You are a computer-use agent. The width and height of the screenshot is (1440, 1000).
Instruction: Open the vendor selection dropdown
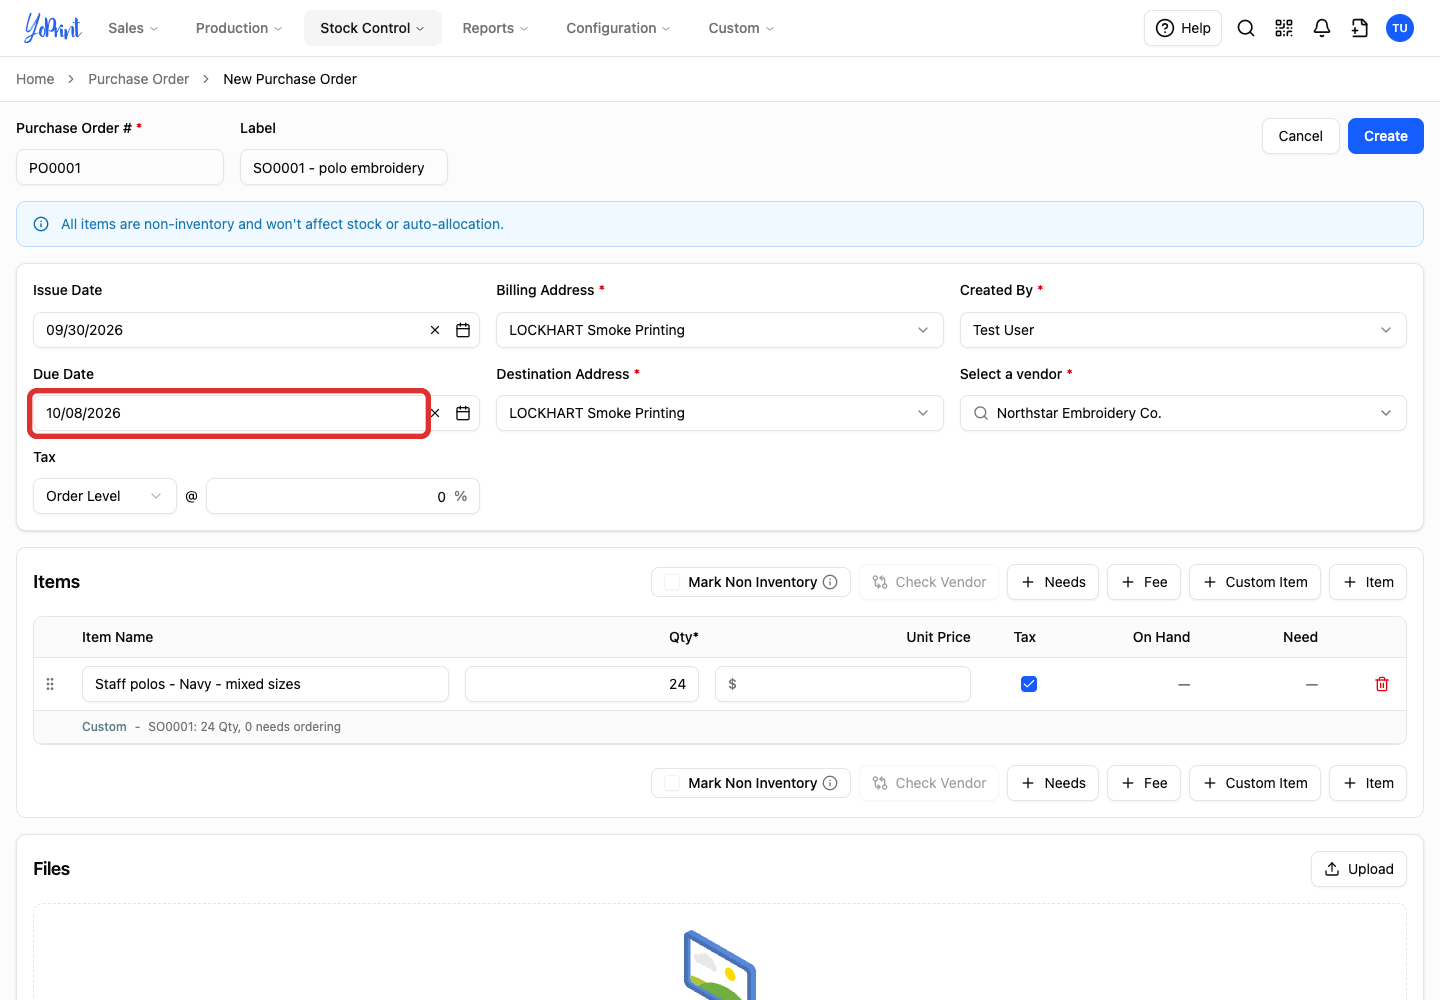point(1183,413)
